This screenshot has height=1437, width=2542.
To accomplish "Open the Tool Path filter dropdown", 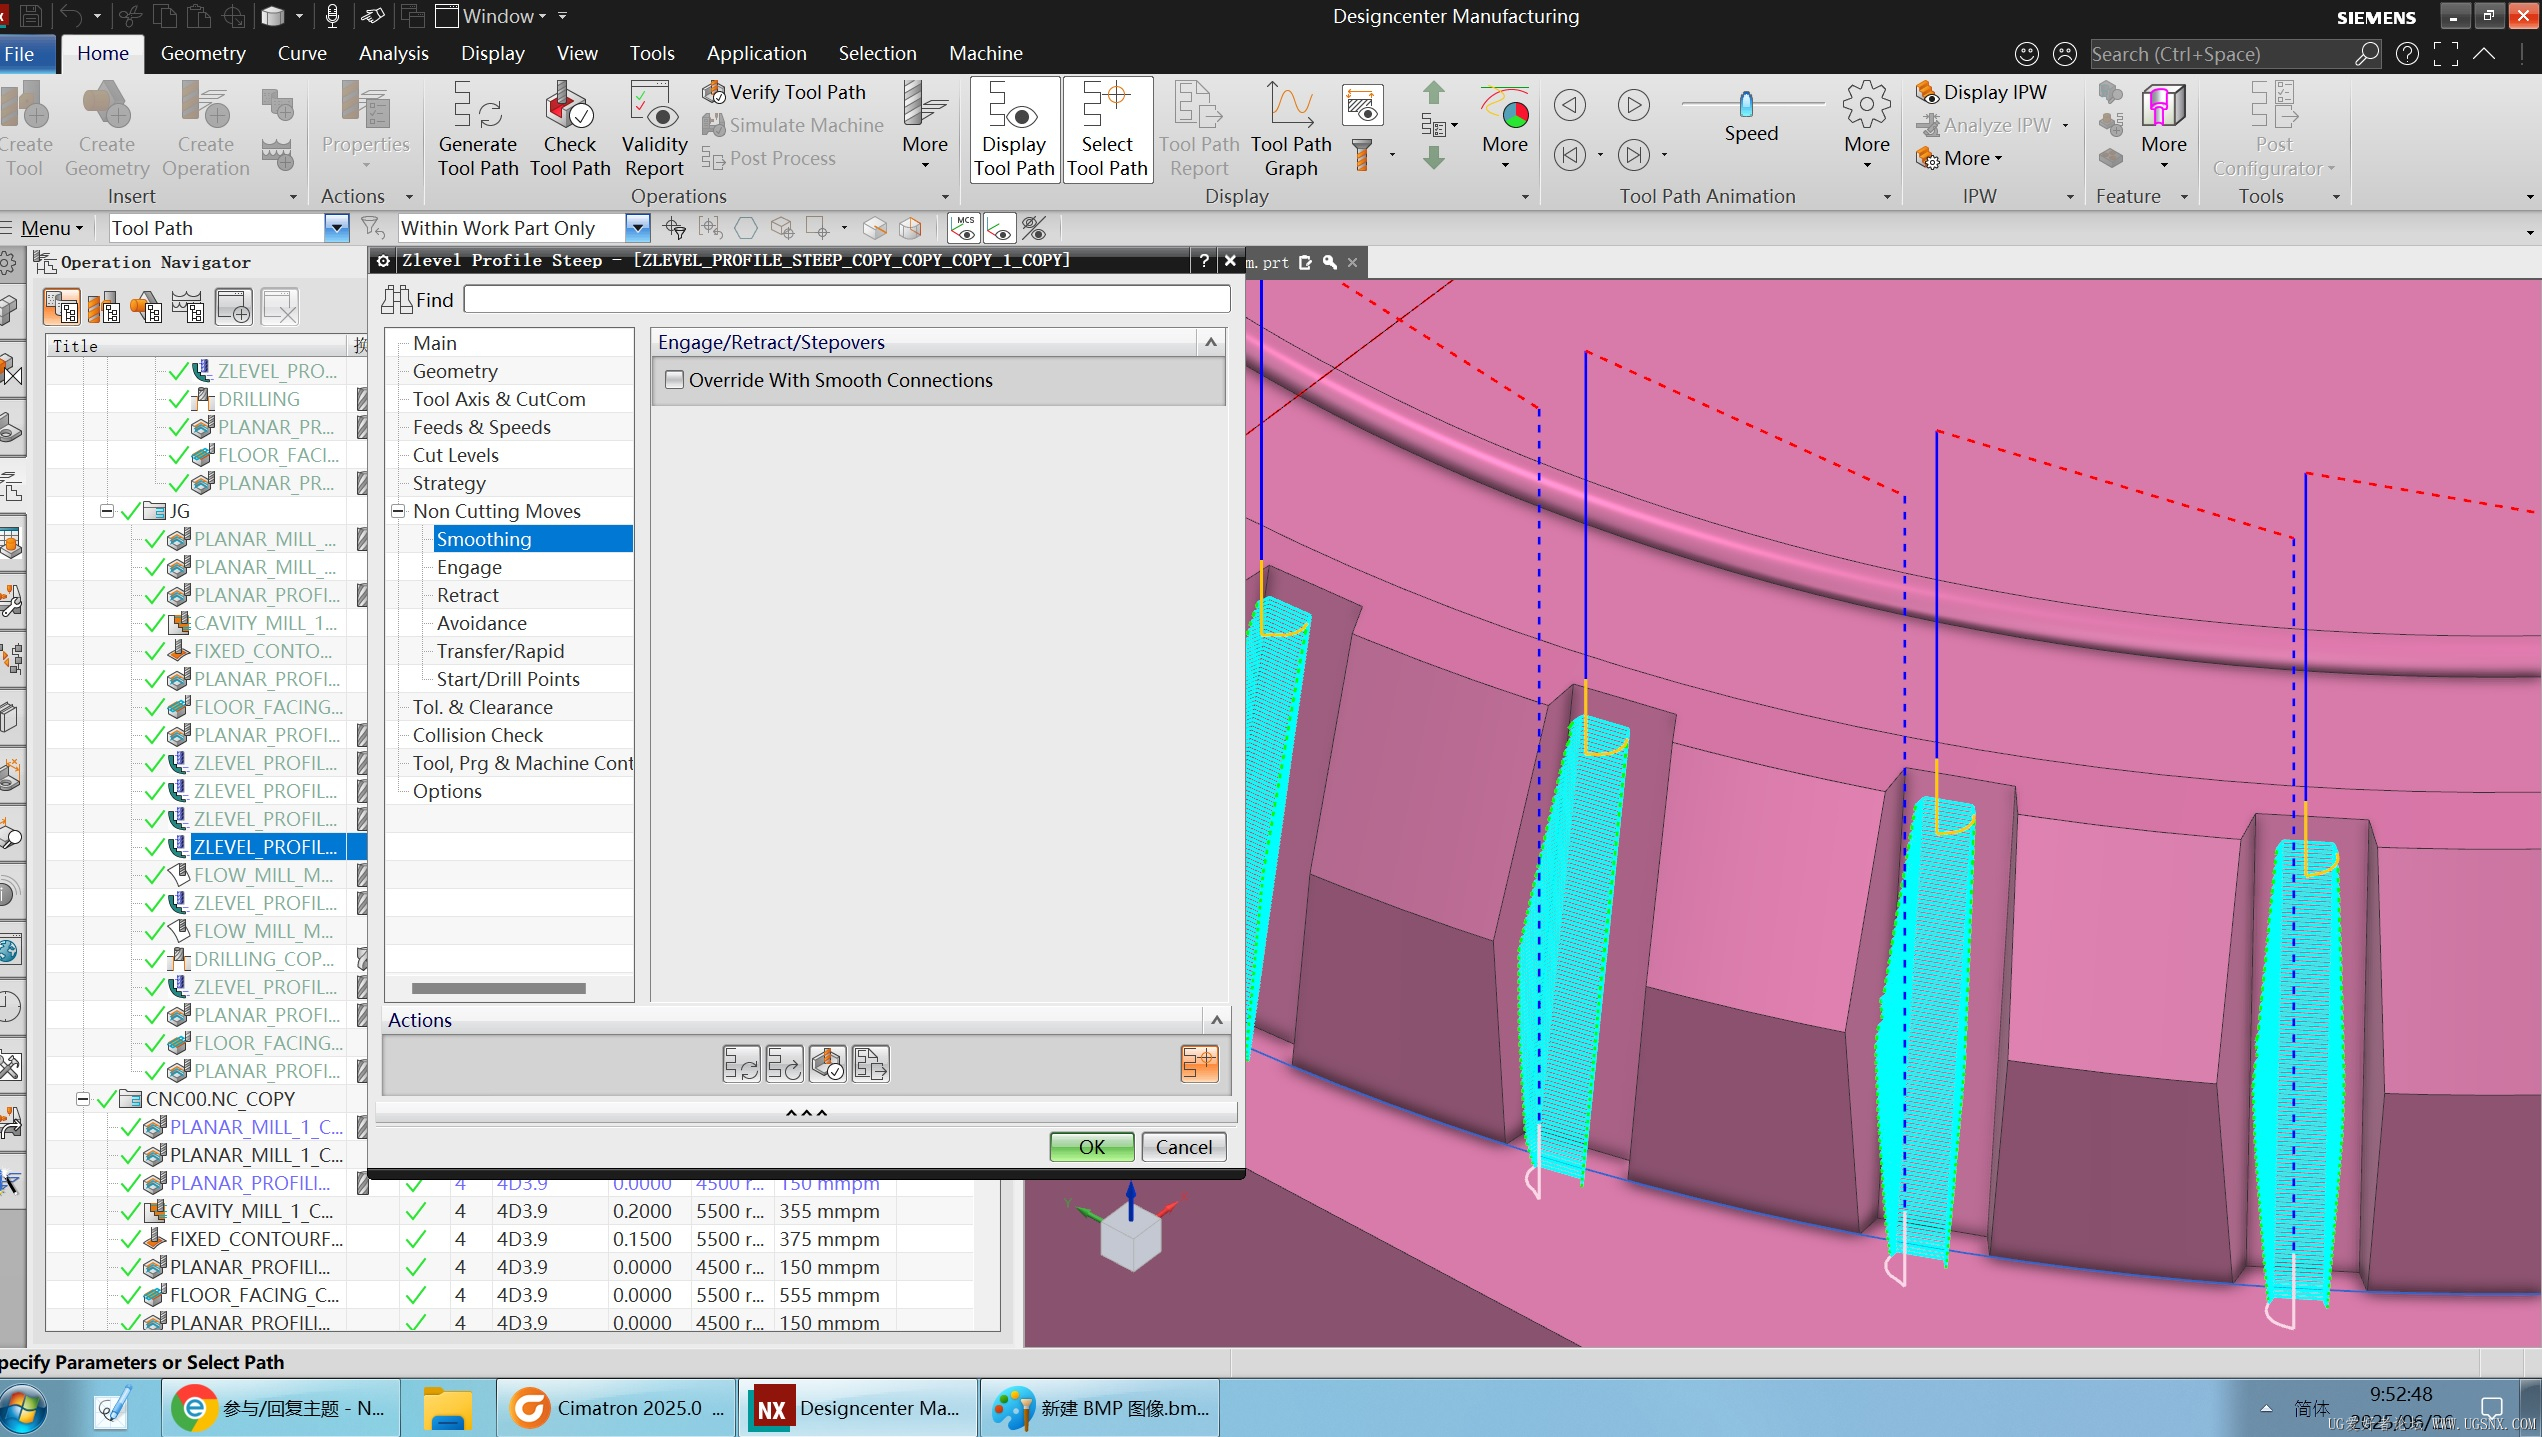I will (x=336, y=228).
